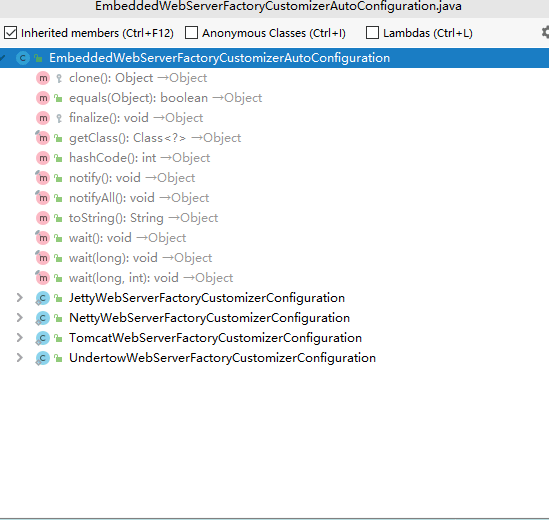549x520 pixels.
Task: Click the public lock icon beside equals(Object)
Action: (x=58, y=98)
